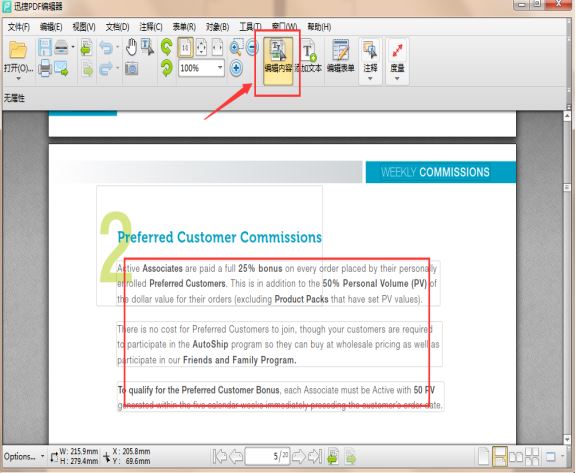Click the paragraph starting 'There is no cost'
This screenshot has height=473, width=576.
(x=279, y=344)
